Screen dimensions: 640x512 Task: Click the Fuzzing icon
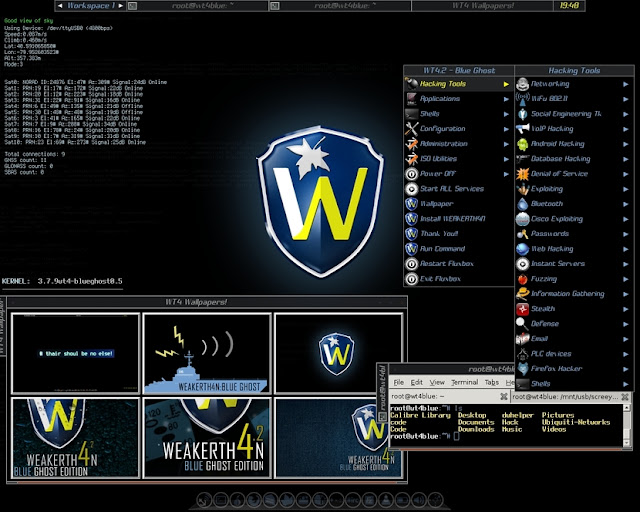click(x=522, y=279)
